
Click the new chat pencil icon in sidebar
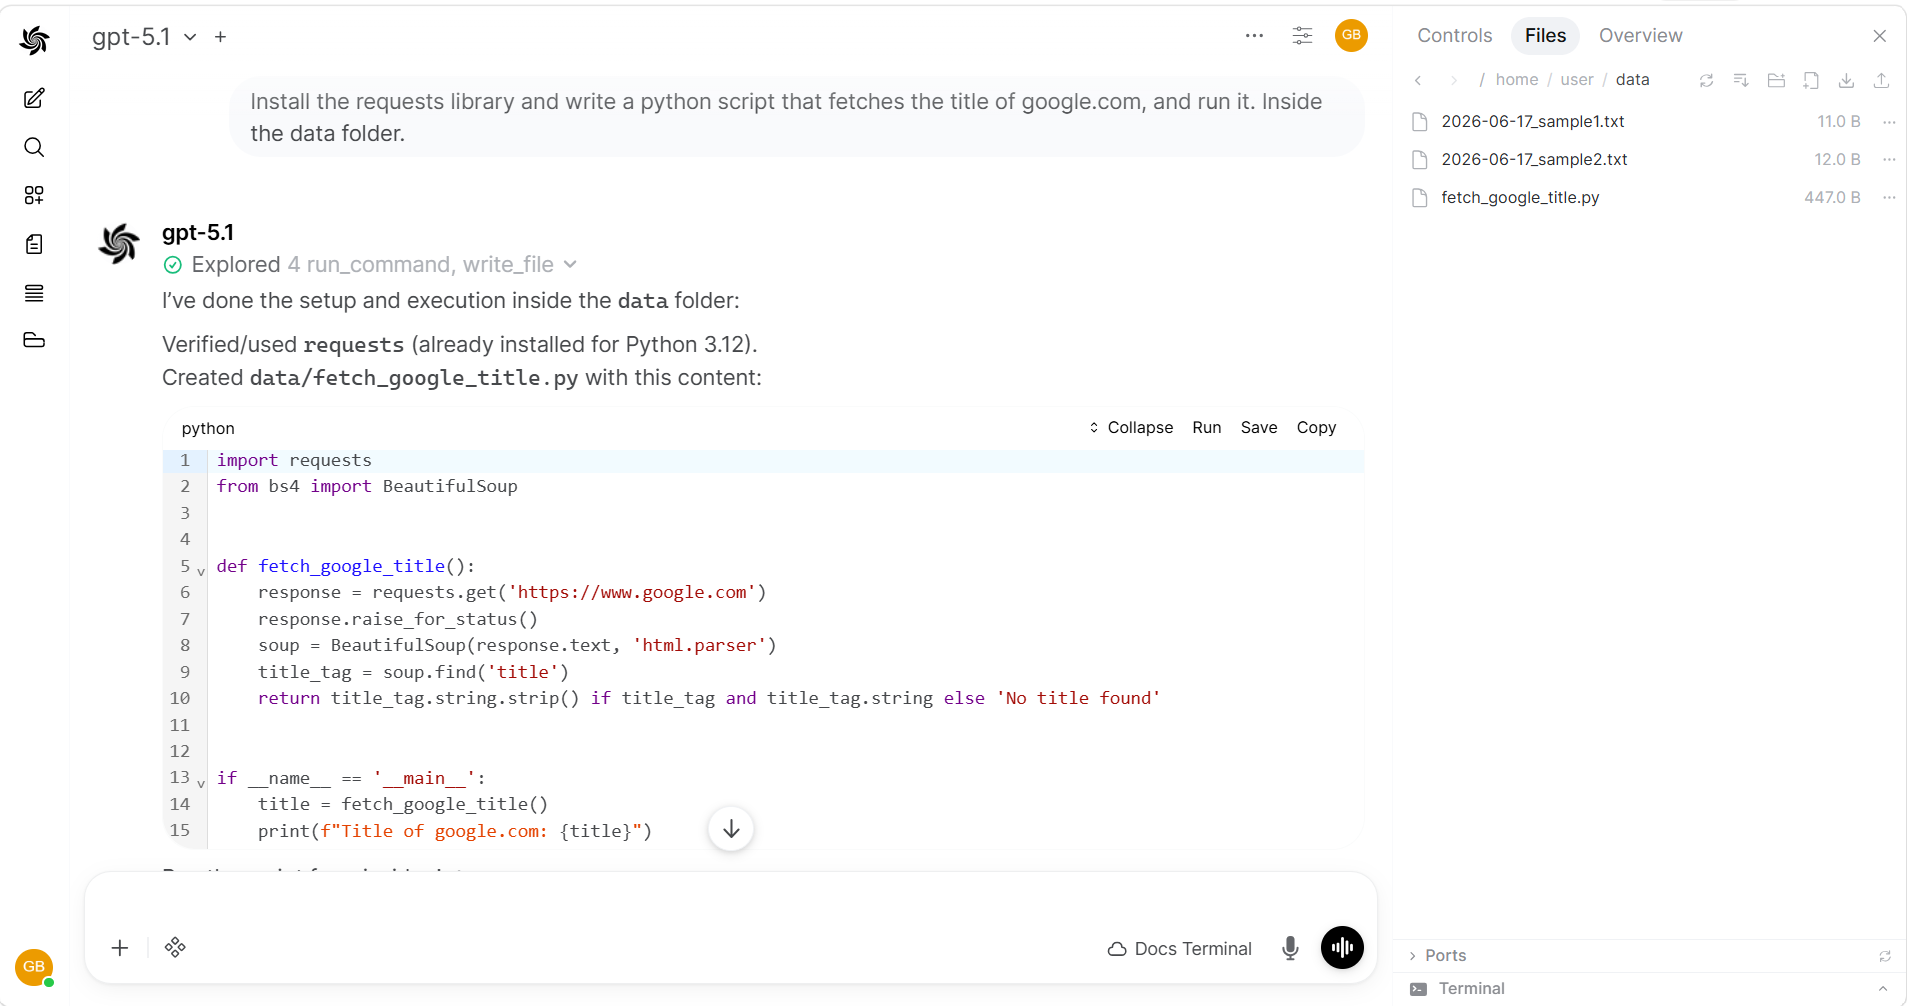click(x=34, y=98)
